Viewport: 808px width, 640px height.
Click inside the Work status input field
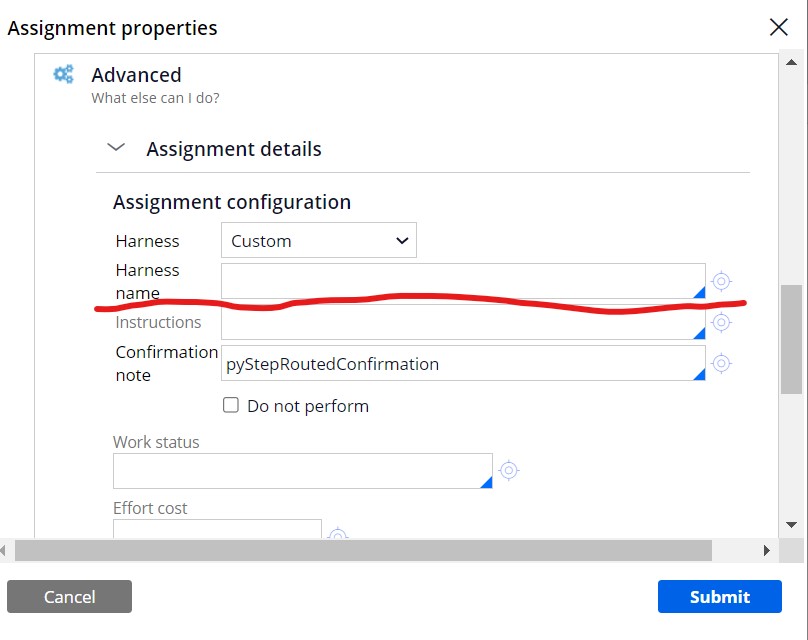pyautogui.click(x=300, y=470)
